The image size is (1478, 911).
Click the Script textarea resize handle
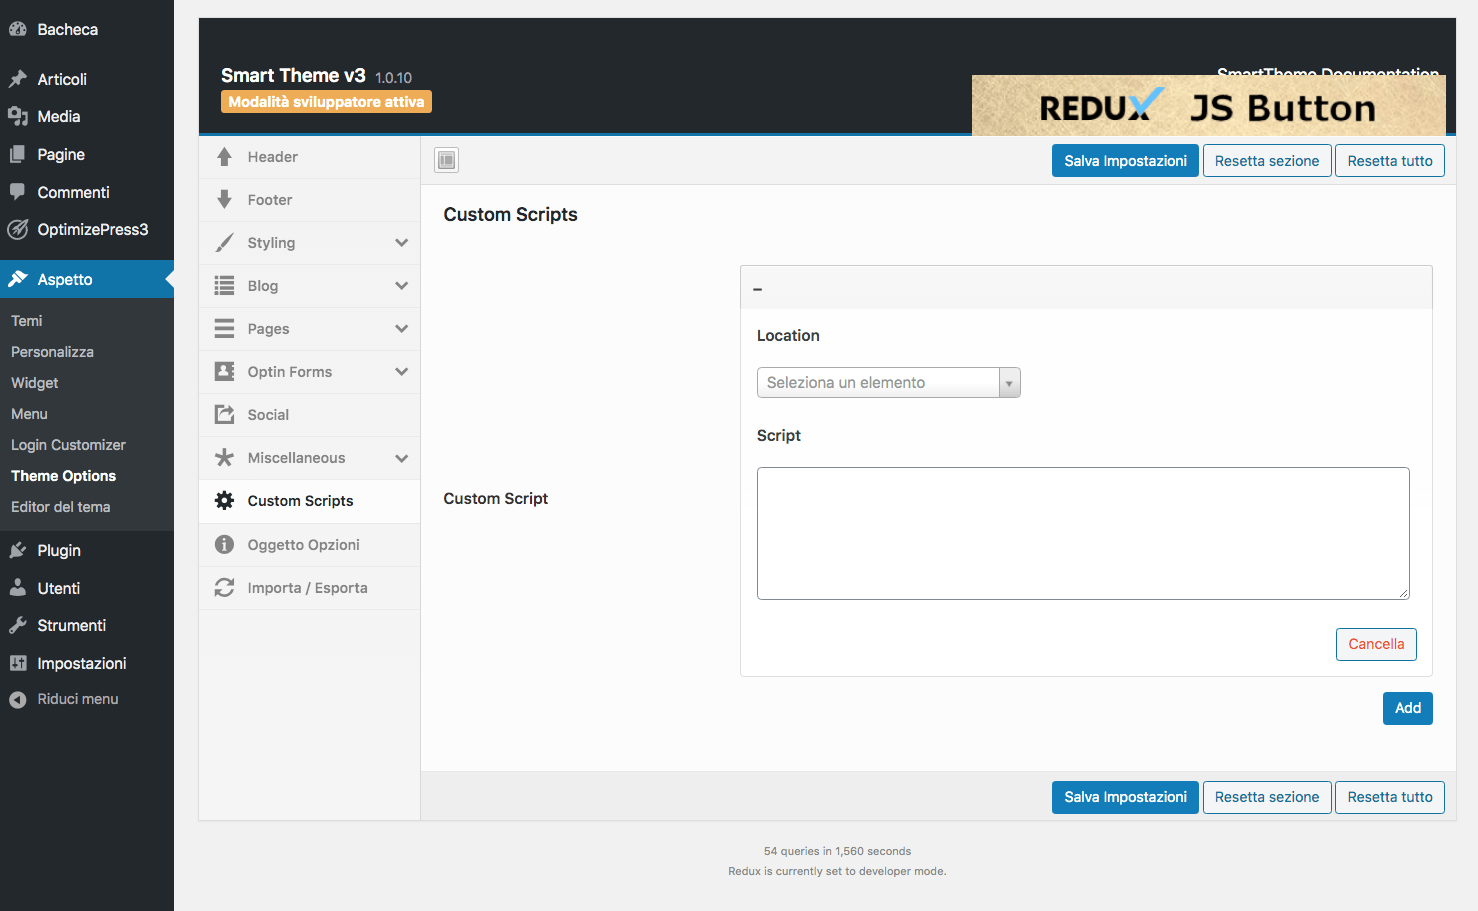[1403, 593]
